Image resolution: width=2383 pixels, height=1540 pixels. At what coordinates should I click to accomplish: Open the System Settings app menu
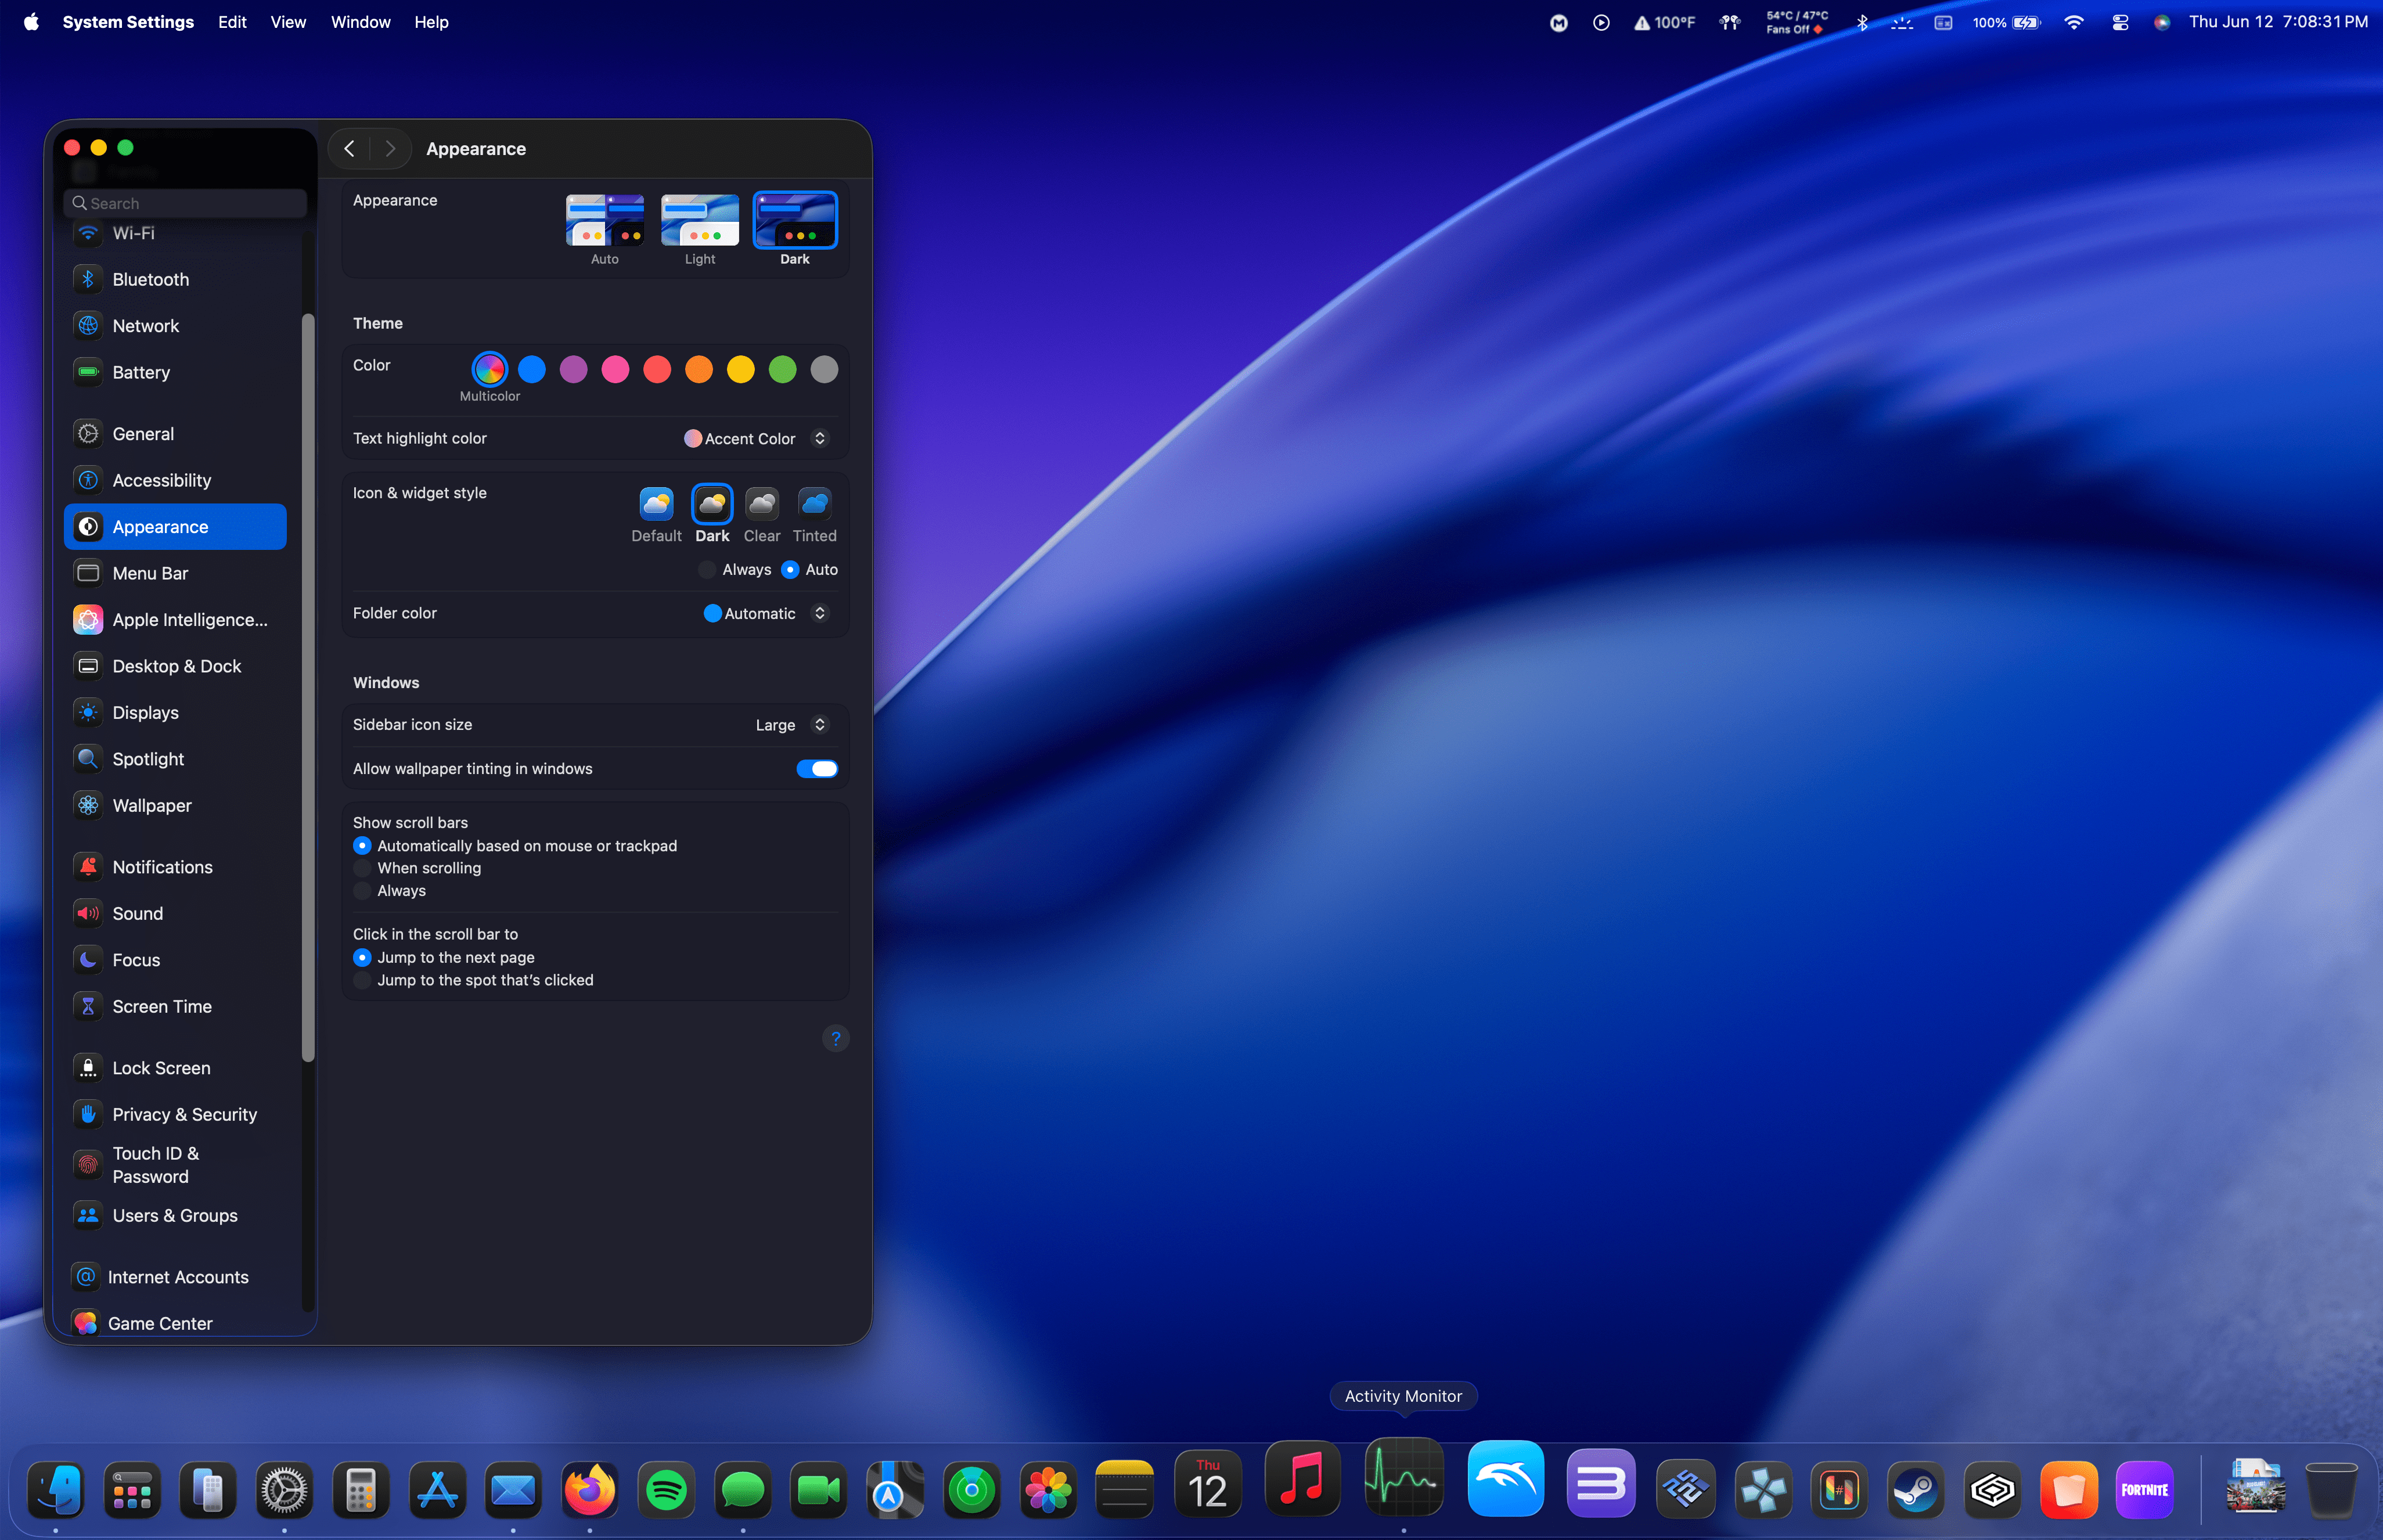point(128,22)
